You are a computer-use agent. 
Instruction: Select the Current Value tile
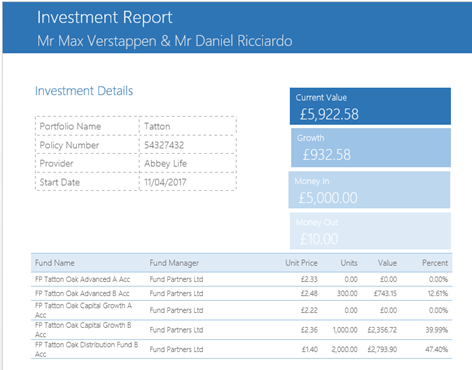click(370, 106)
